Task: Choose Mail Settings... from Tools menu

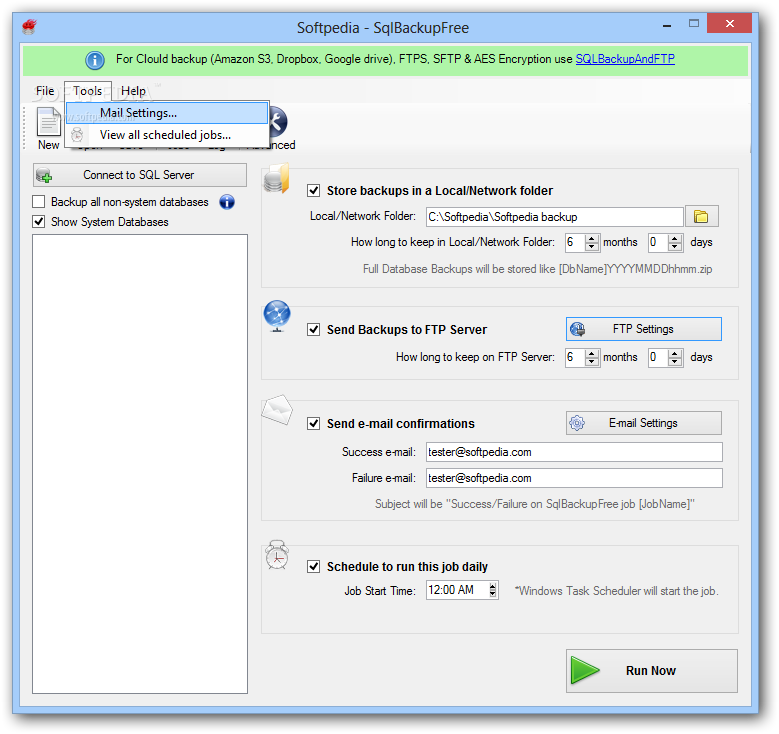Action: click(x=167, y=113)
